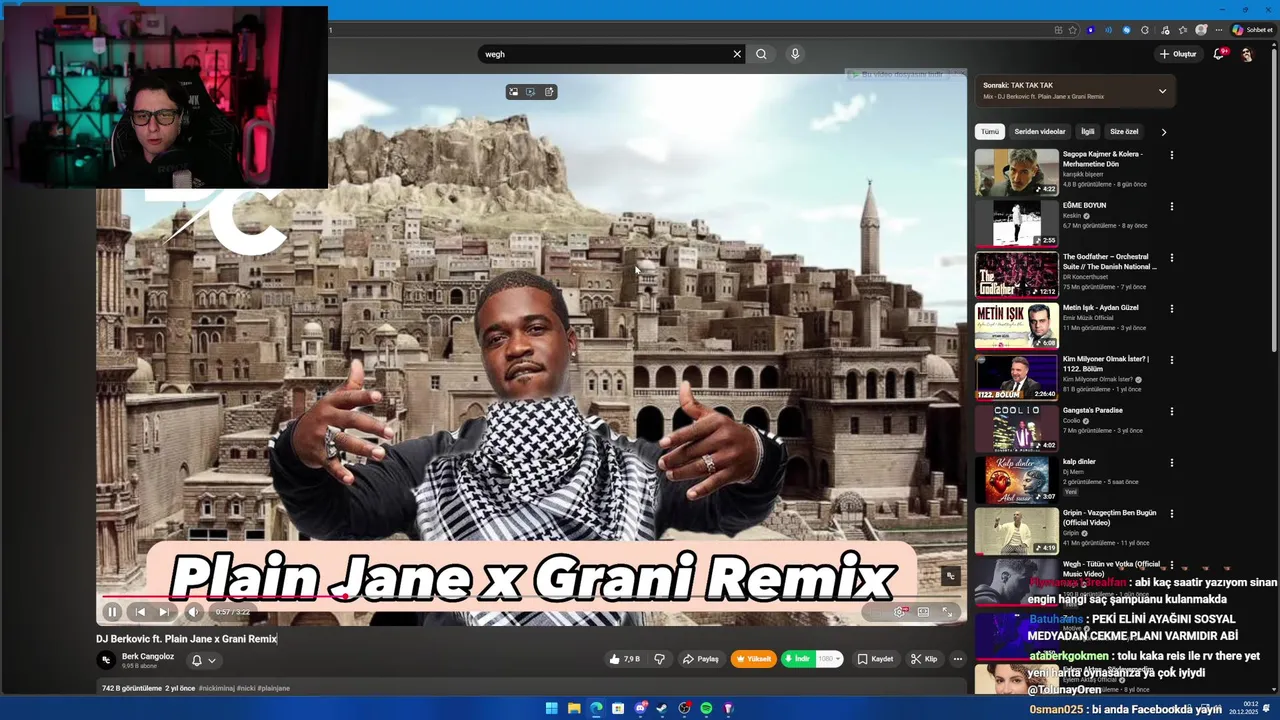
Task: Pause the playing video
Action: click(112, 612)
